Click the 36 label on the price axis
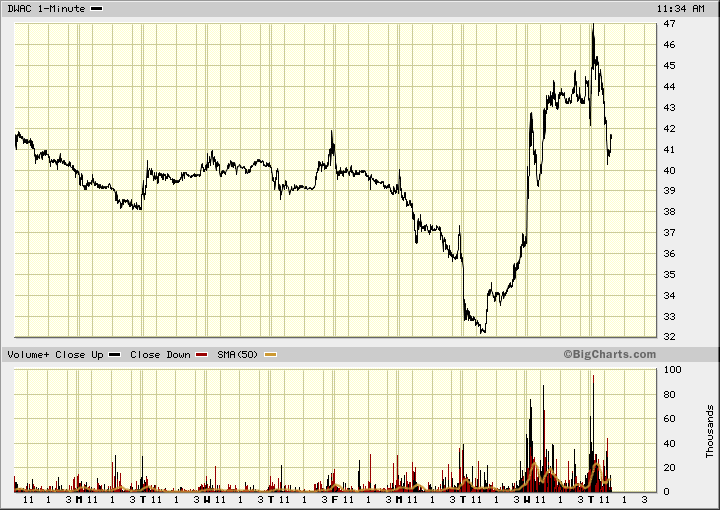 pos(669,253)
